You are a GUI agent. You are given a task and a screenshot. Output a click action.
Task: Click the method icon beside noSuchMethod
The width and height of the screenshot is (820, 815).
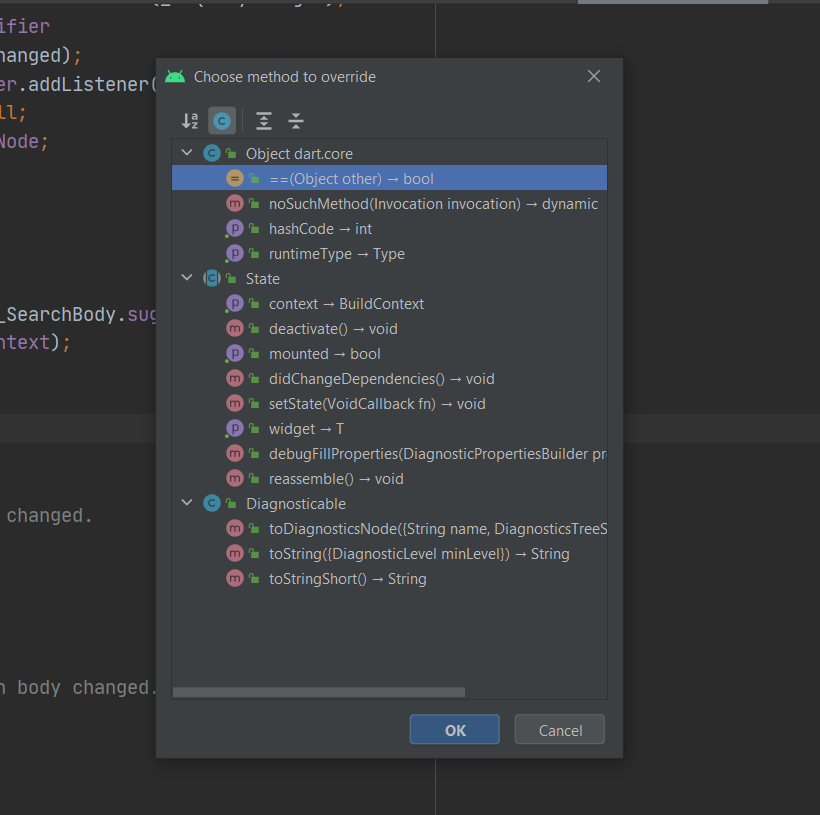click(233, 203)
